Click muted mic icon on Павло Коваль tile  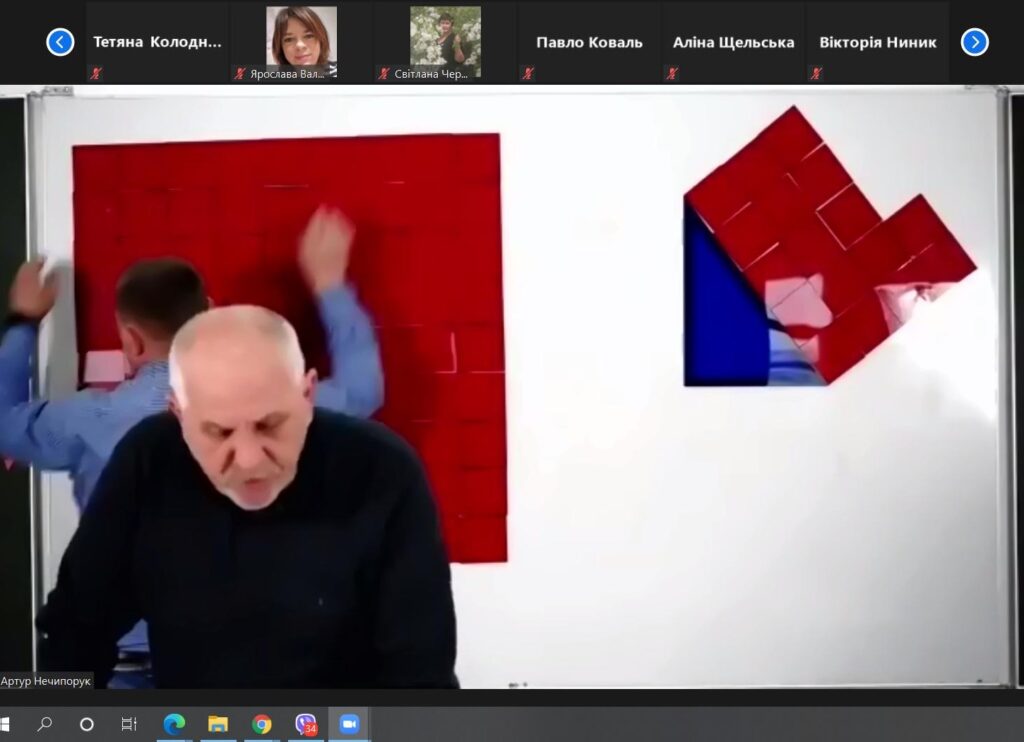[528, 73]
